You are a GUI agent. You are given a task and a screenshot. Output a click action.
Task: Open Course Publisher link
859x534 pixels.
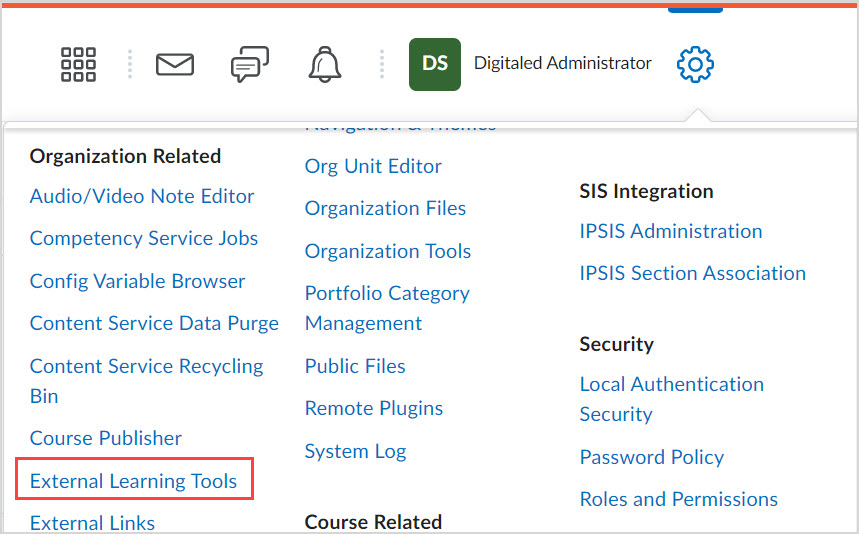coord(106,438)
